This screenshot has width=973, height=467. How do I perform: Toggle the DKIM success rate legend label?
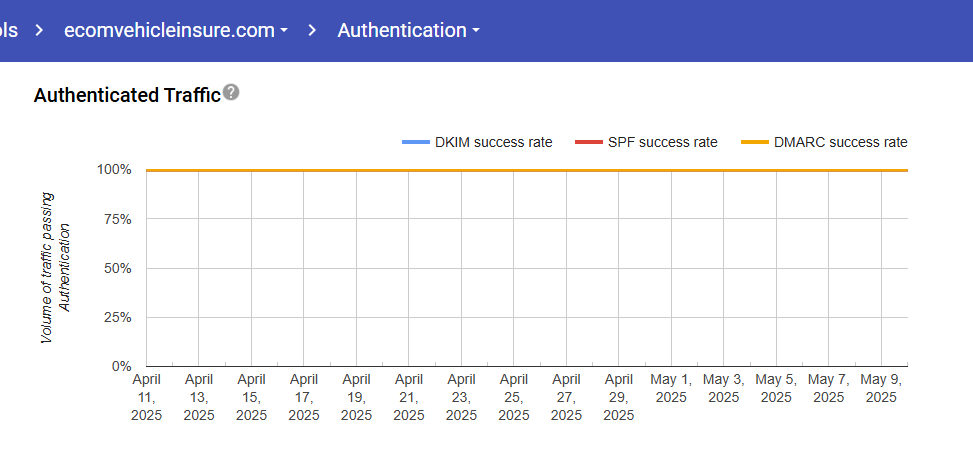click(493, 143)
